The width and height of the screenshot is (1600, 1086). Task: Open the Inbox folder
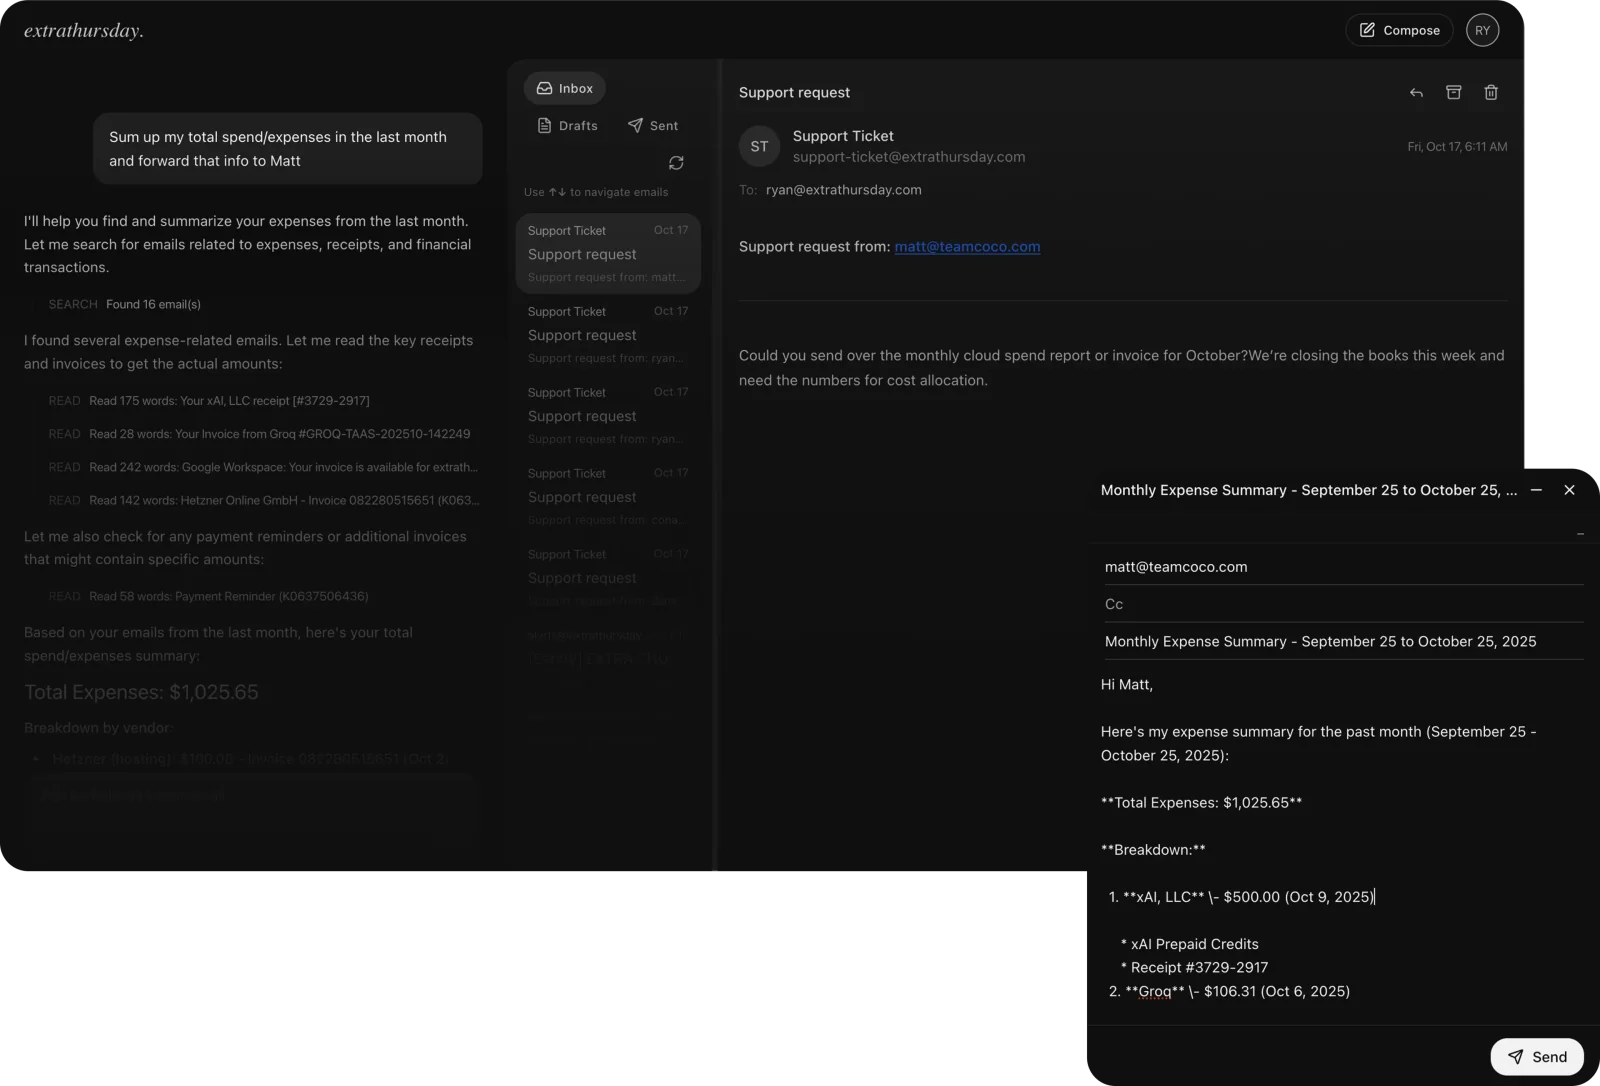[x=564, y=88]
